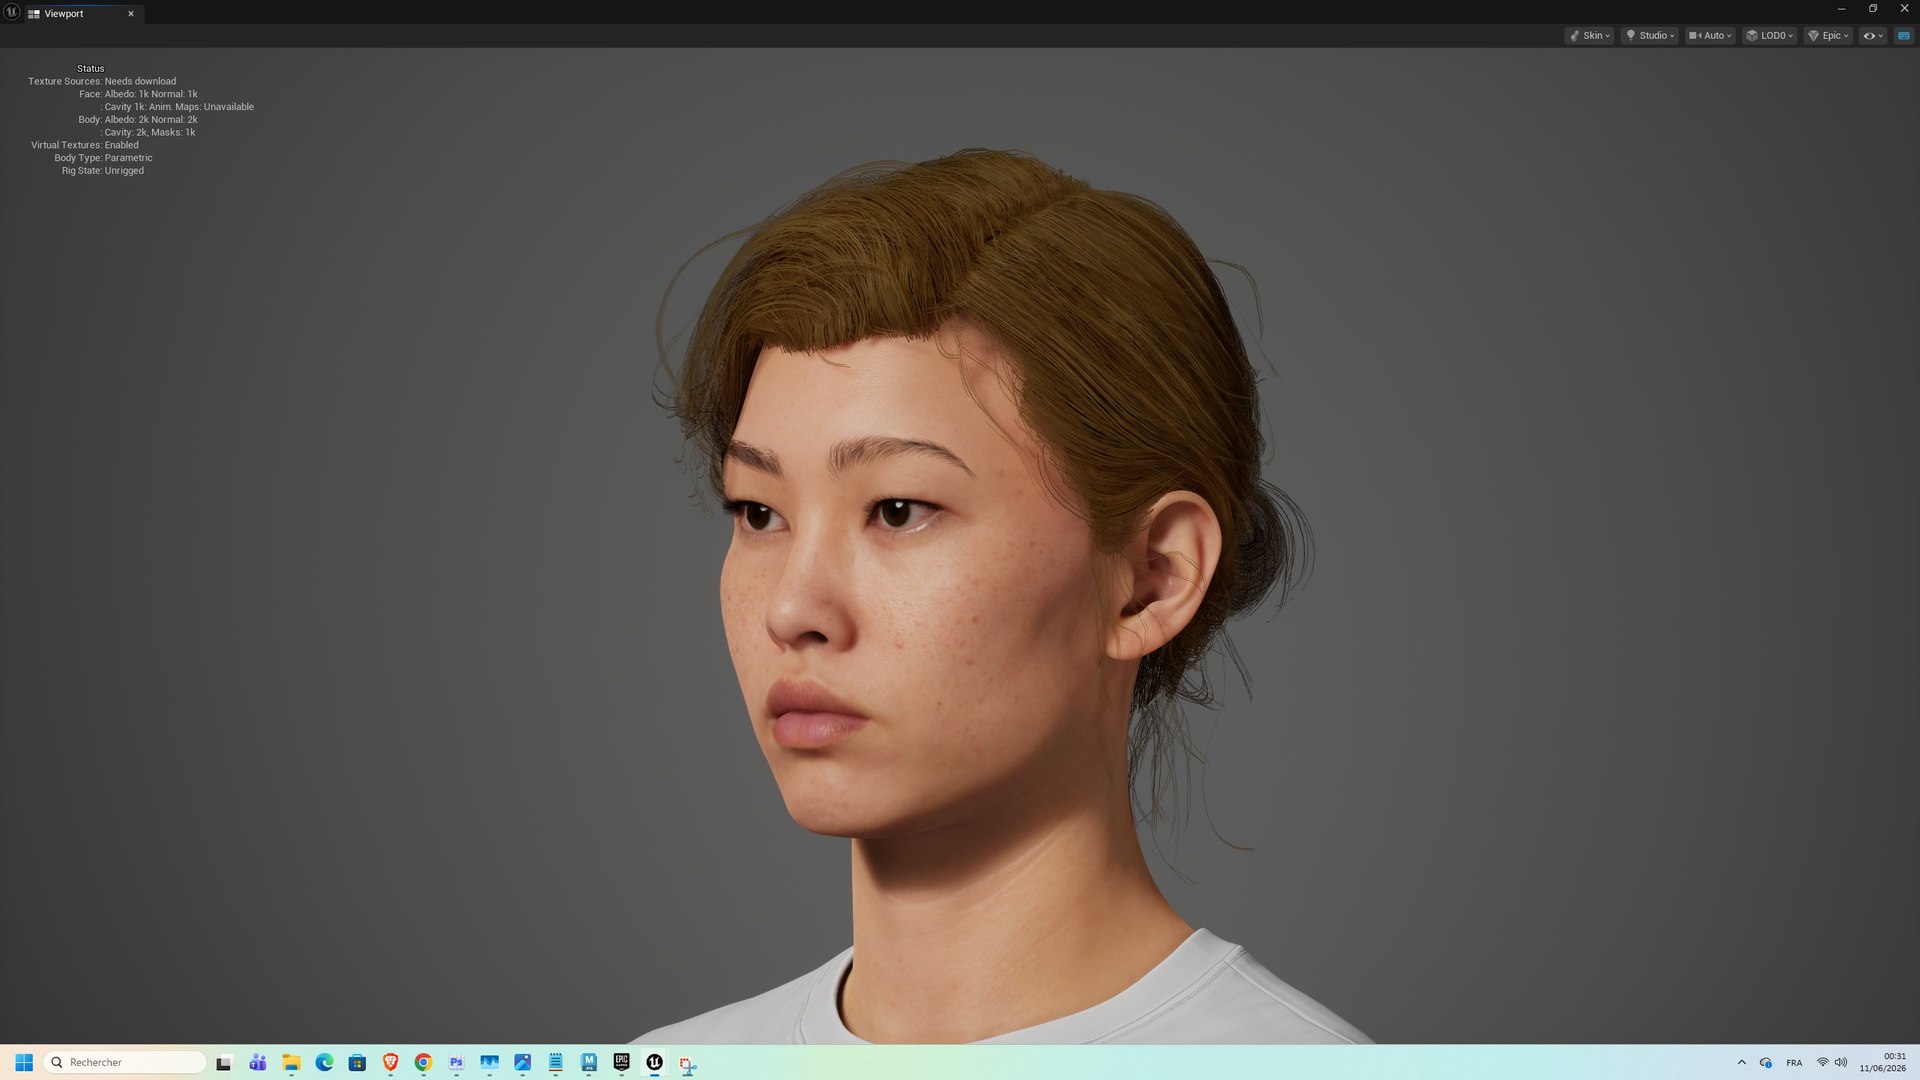Click the 'Body Type: Parametric' status text
Screen dimensions: 1920x1080
[x=103, y=158]
